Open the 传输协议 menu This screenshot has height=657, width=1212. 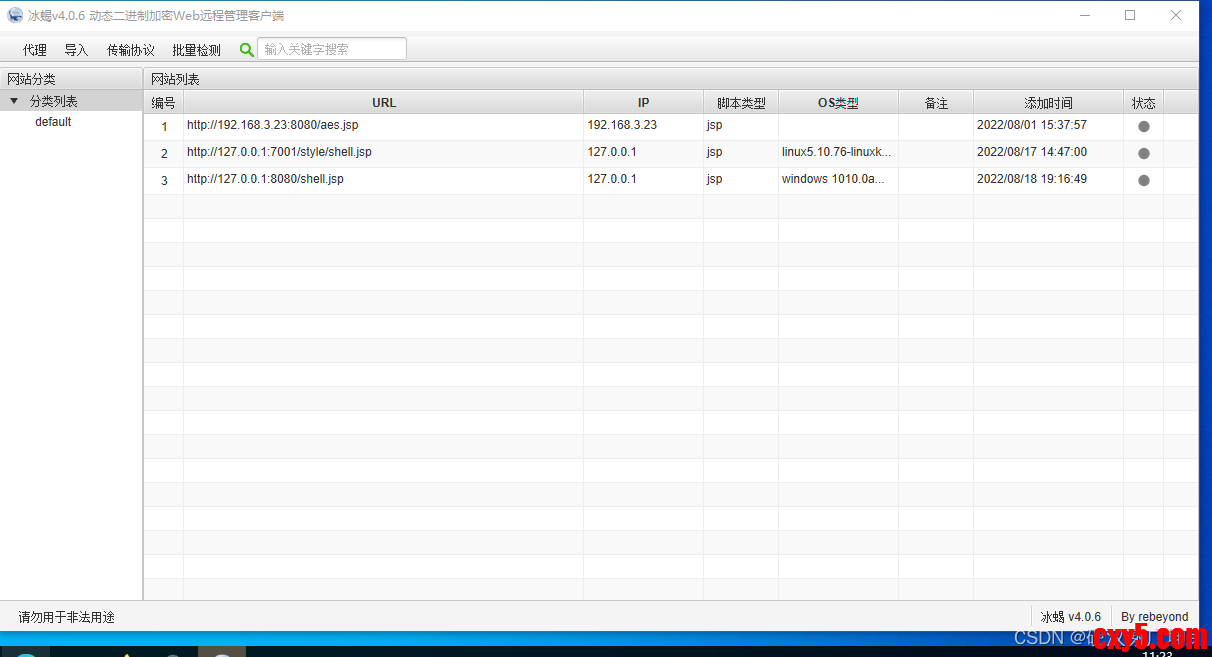click(131, 50)
